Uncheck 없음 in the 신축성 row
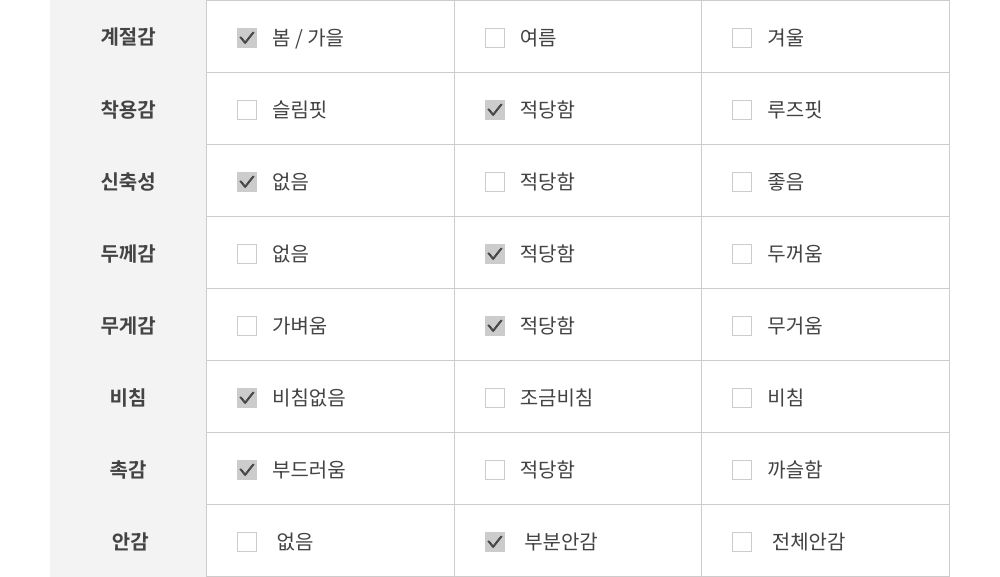 [x=247, y=182]
